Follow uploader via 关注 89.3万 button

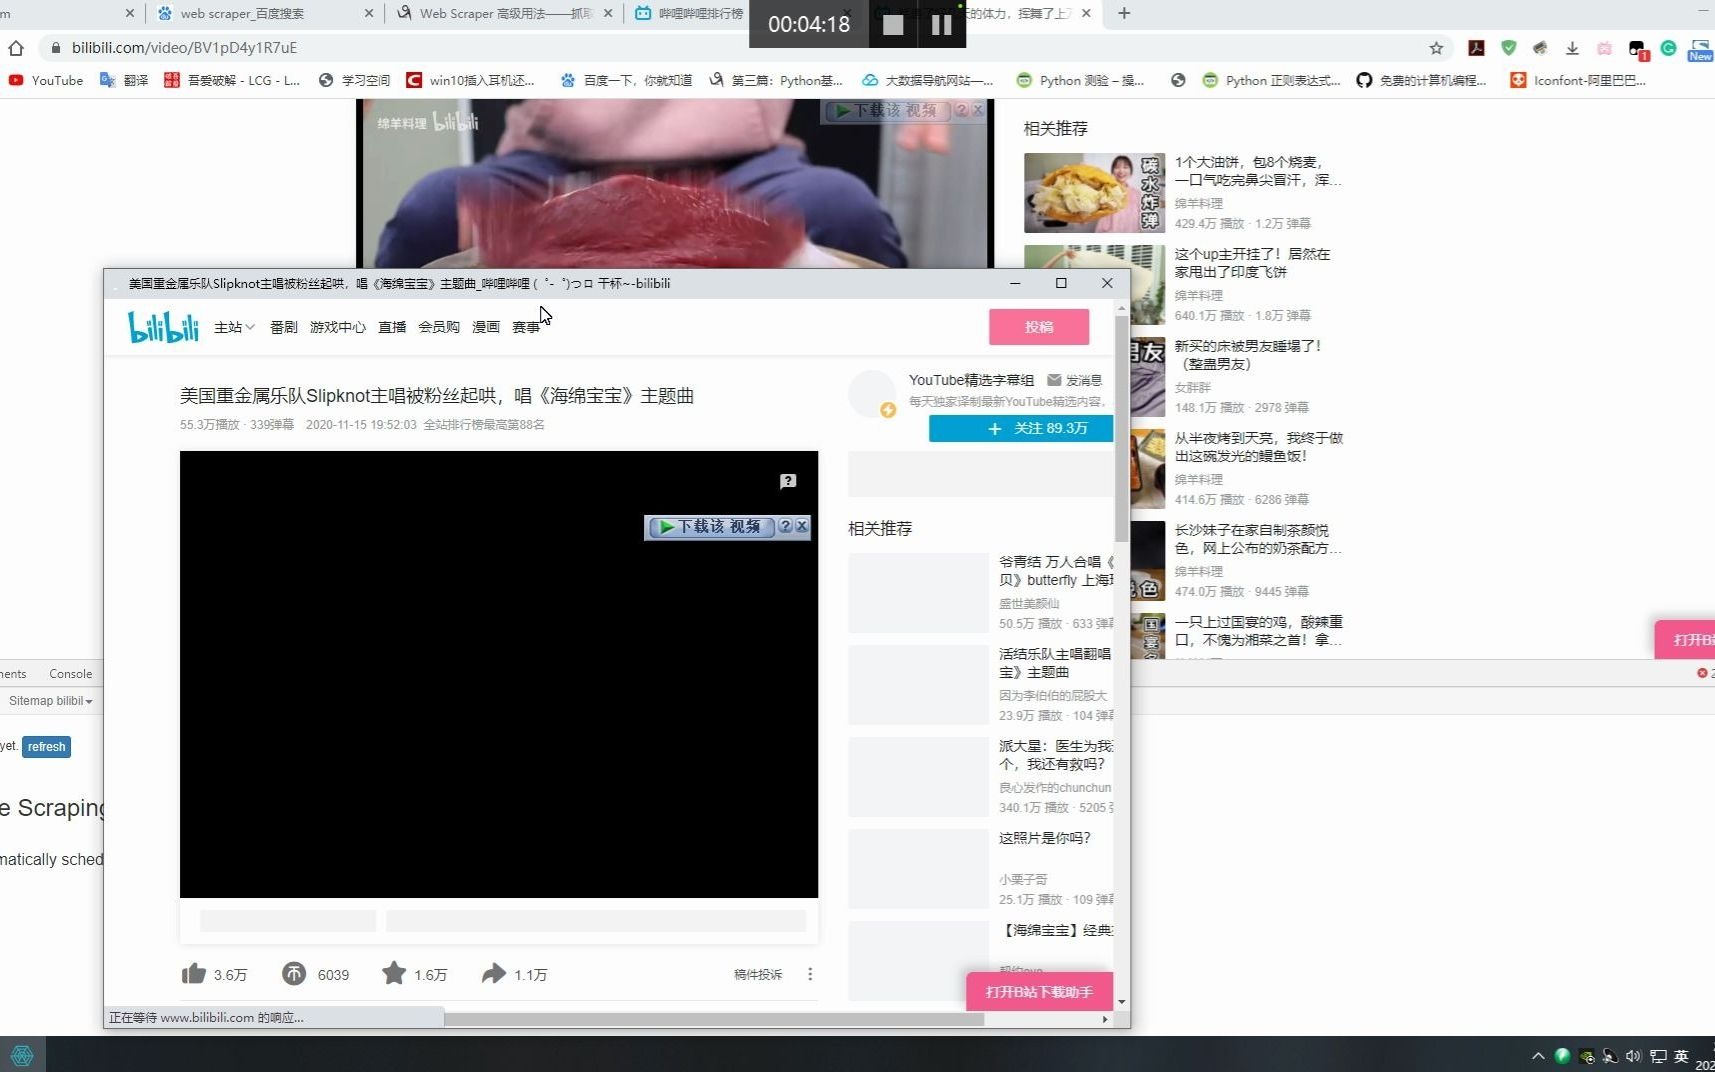tap(1021, 428)
